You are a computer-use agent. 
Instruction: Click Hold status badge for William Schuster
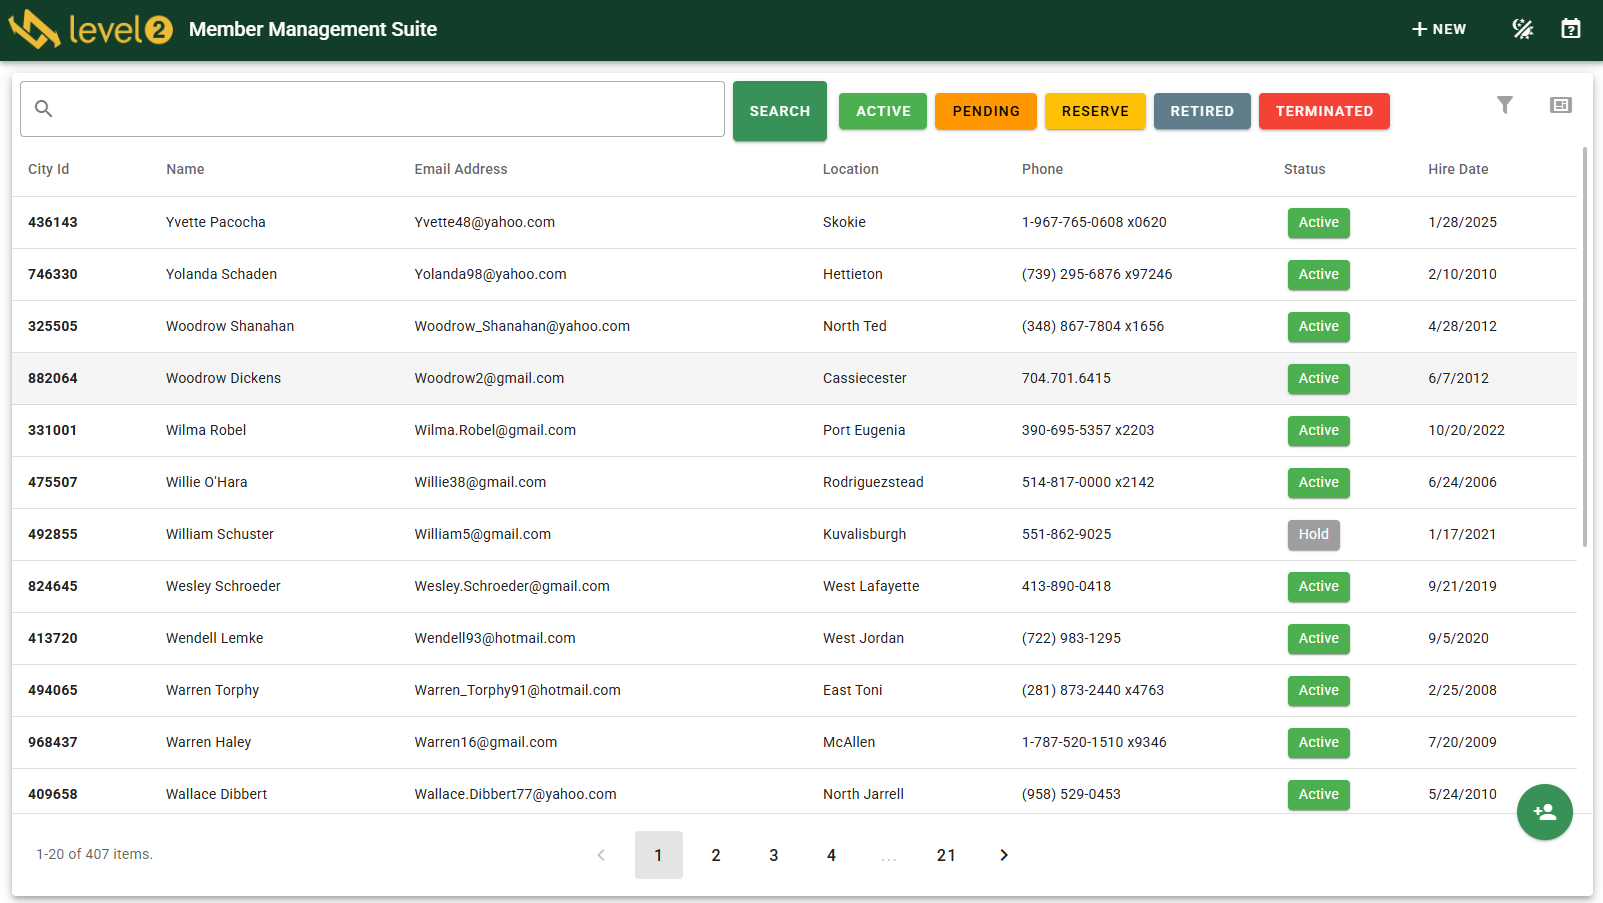tap(1313, 535)
